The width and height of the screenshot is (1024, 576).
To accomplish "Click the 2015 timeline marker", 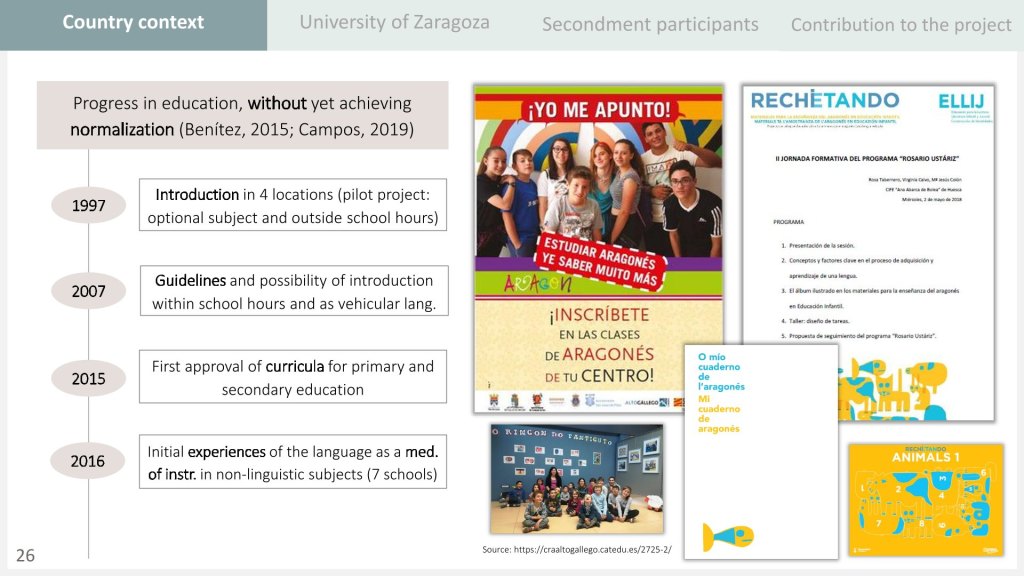I will (88, 379).
